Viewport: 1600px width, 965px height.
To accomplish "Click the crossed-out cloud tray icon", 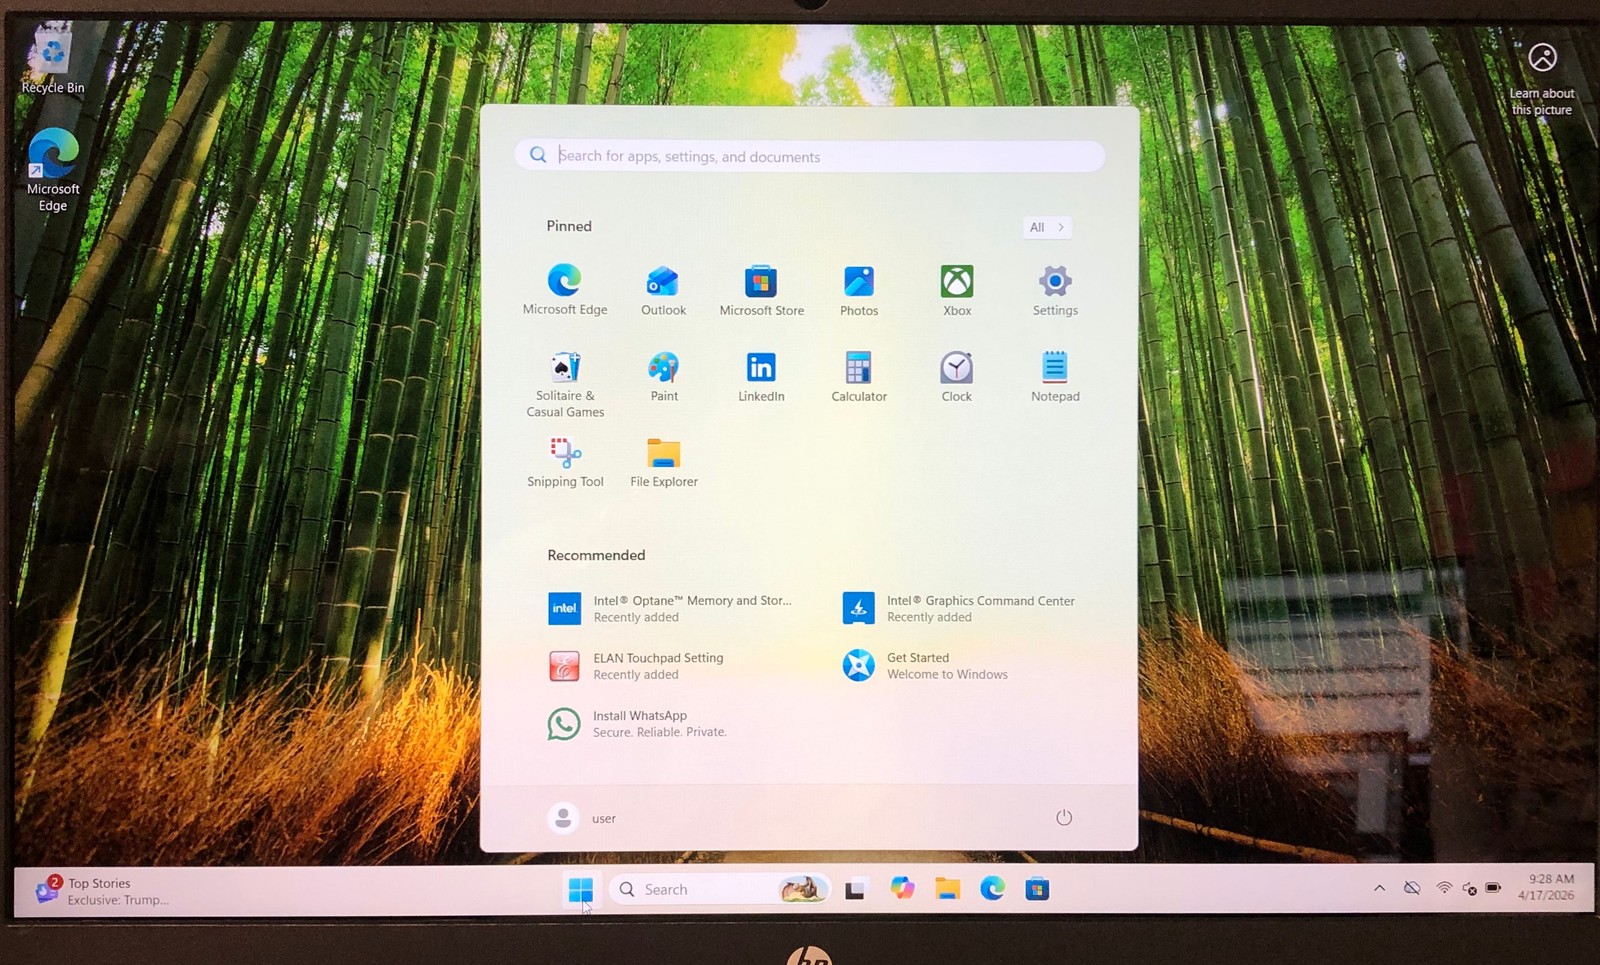I will coord(1412,888).
